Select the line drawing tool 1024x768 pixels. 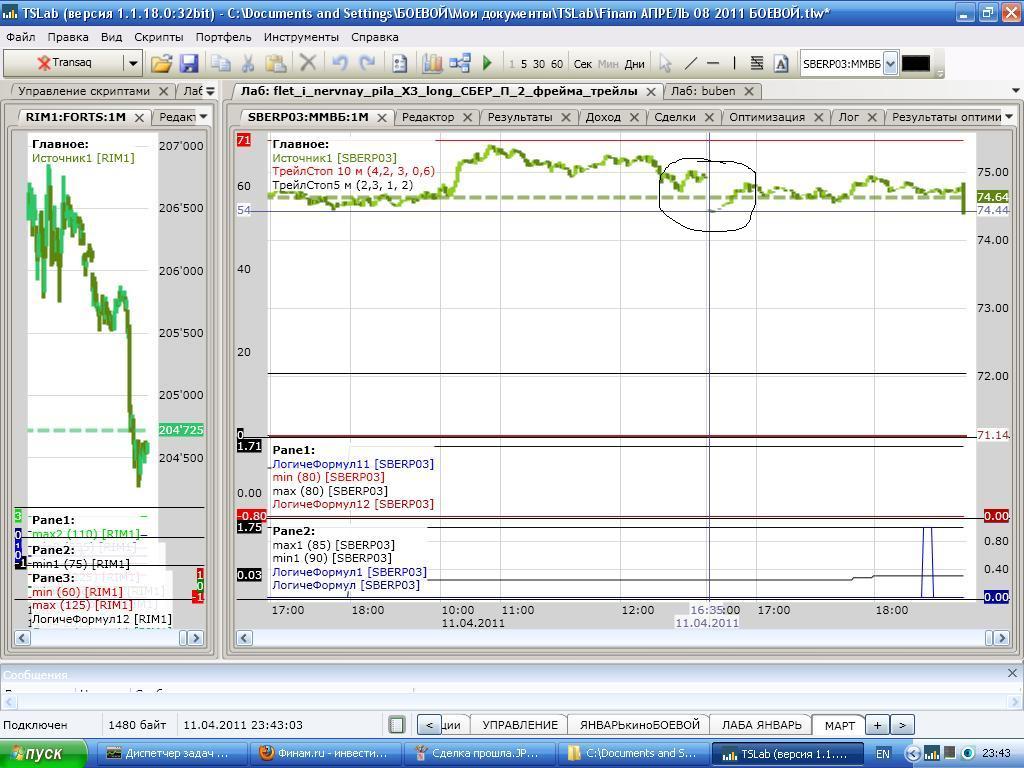click(690, 63)
